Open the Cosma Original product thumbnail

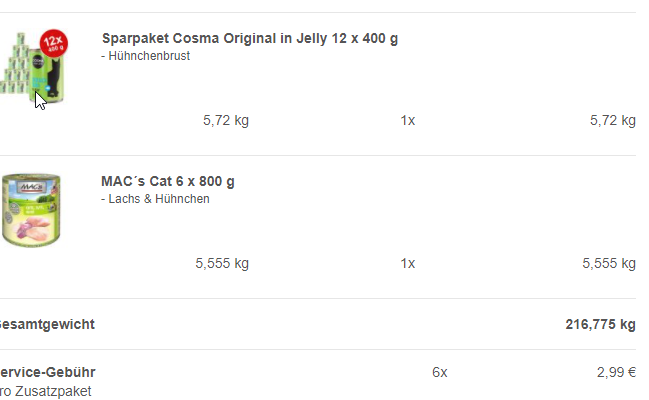pos(33,66)
